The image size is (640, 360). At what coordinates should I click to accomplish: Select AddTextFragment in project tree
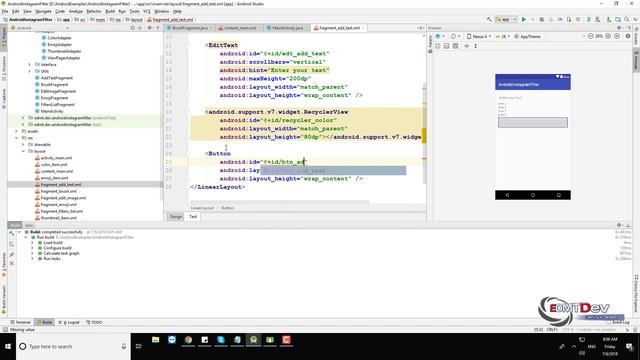pos(57,78)
